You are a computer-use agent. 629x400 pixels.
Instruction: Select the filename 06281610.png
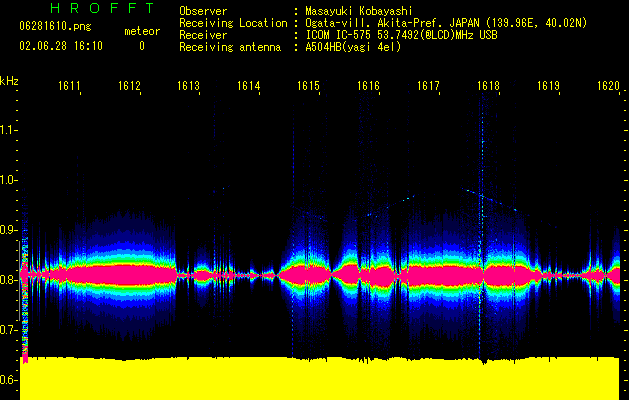coord(55,27)
